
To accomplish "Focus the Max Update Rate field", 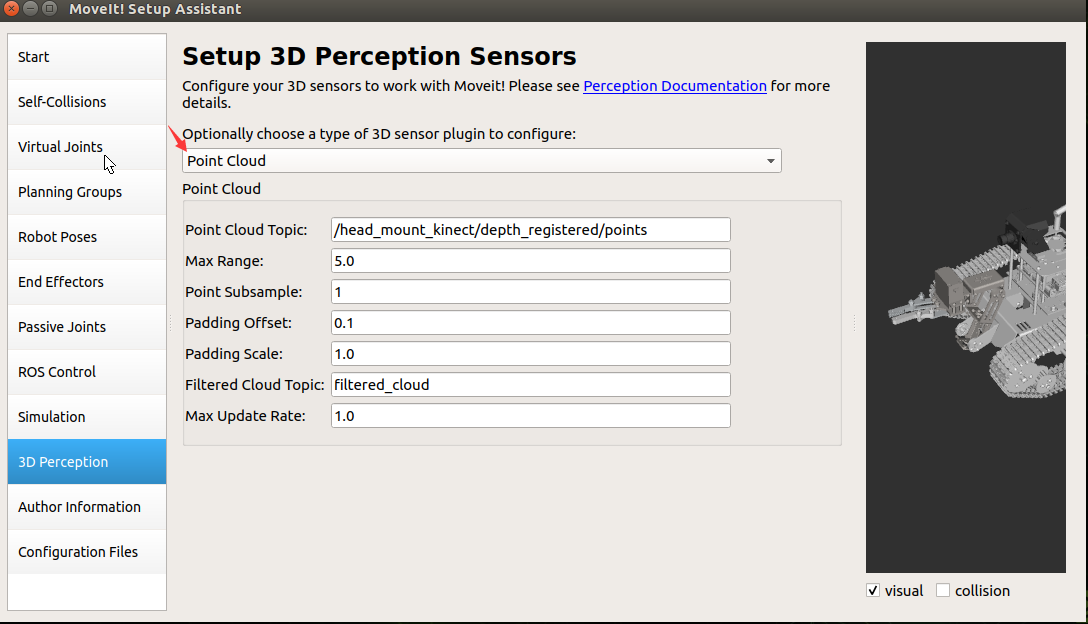I will [x=531, y=416].
